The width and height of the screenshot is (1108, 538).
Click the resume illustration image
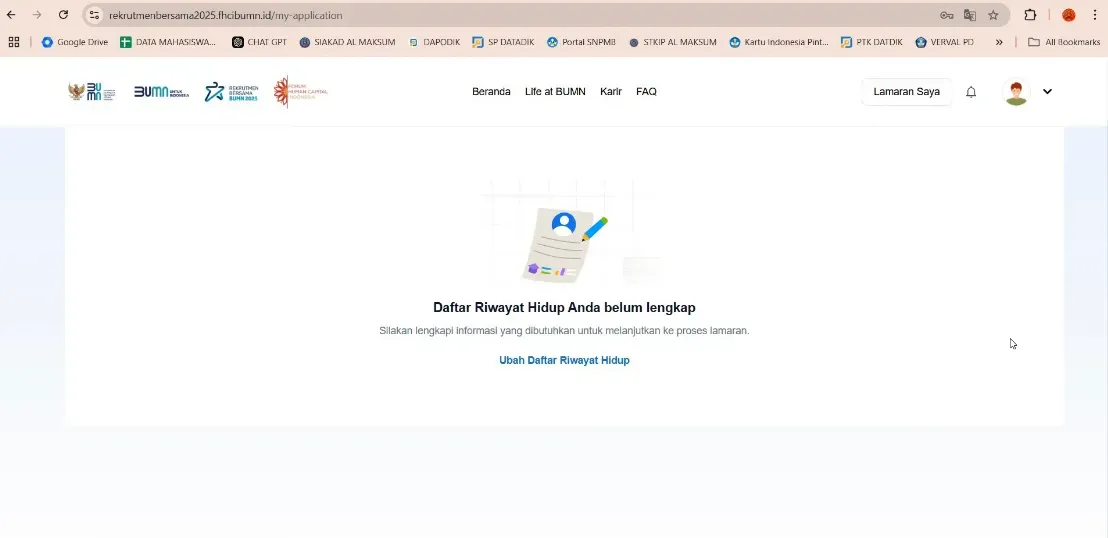pyautogui.click(x=567, y=245)
